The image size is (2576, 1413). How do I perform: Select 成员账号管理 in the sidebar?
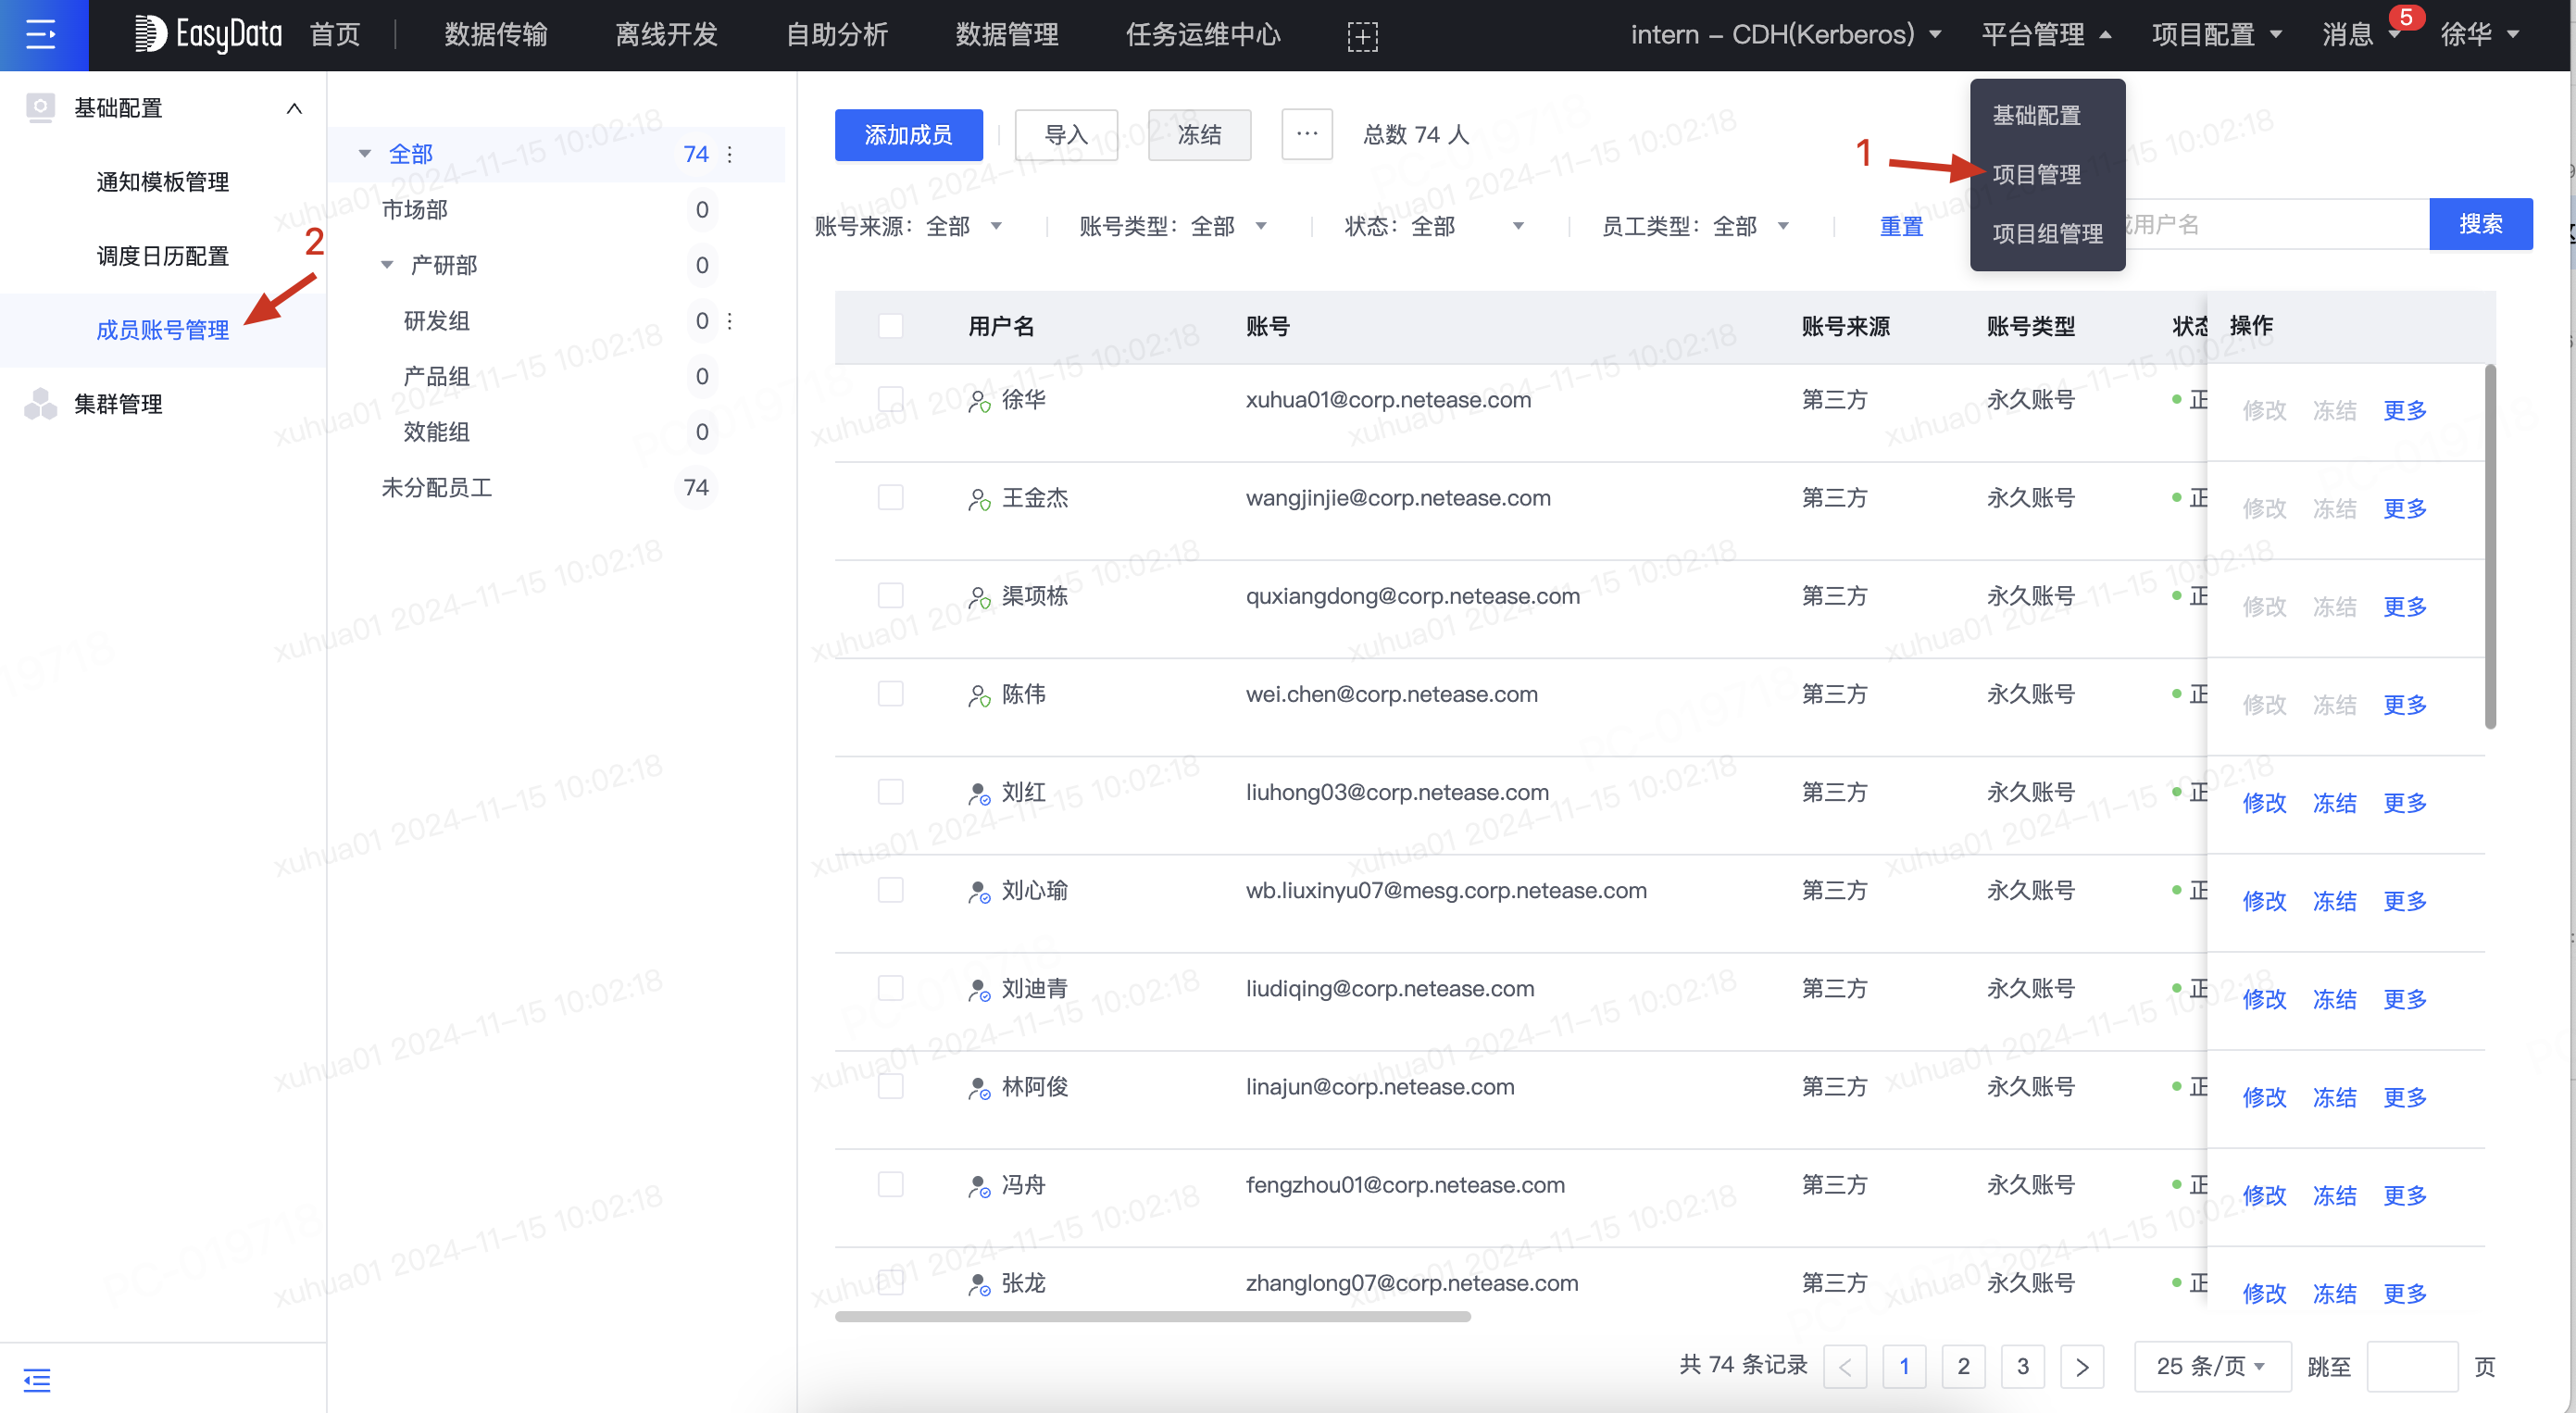pos(163,330)
